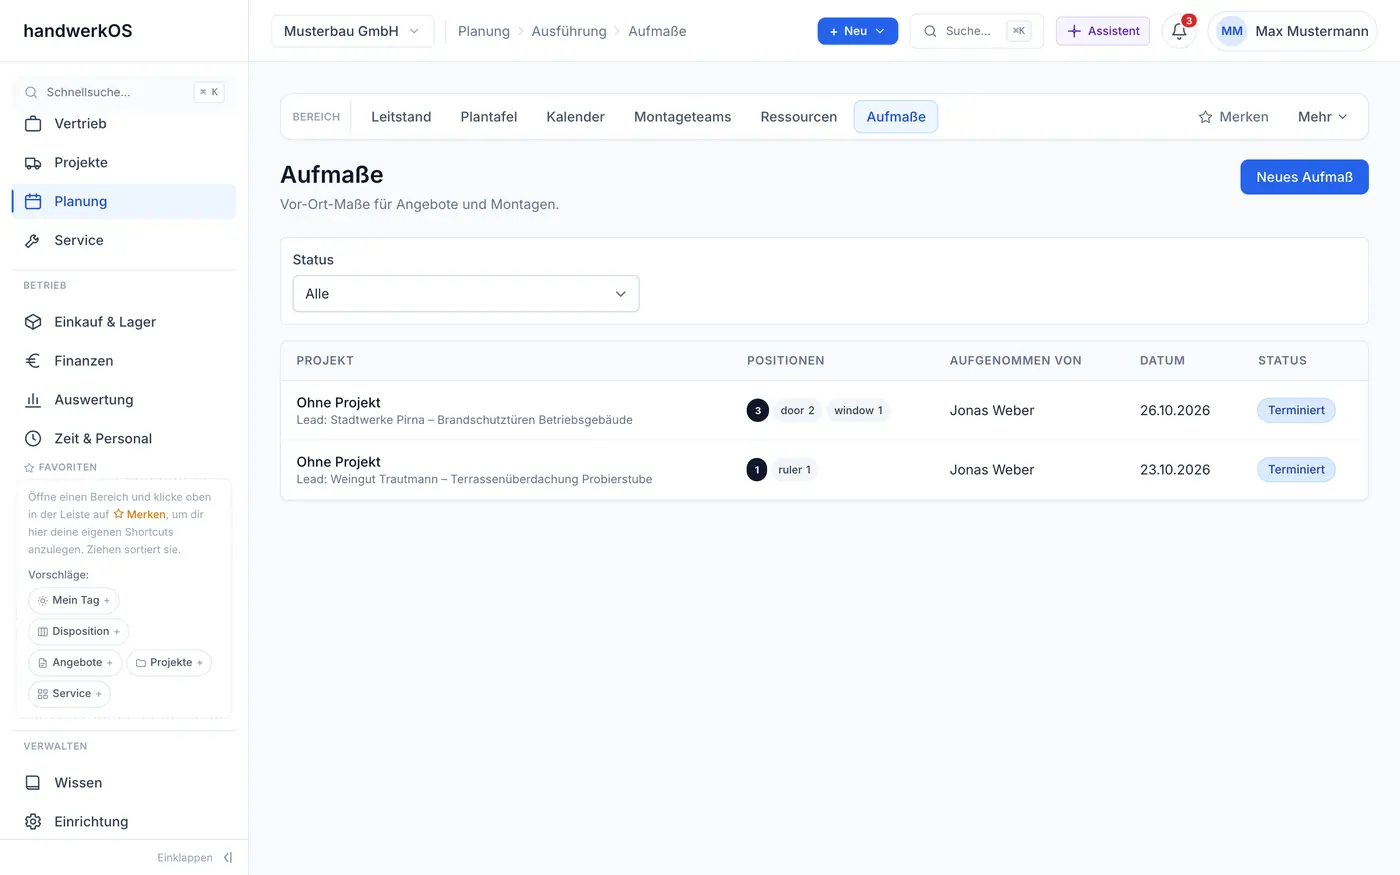Click the Auswertung bar chart icon
The image size is (1400, 875).
[x=33, y=400]
